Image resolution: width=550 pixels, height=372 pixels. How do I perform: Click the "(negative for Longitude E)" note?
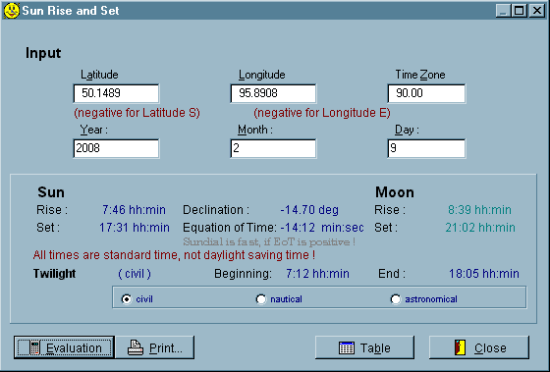pos(322,113)
